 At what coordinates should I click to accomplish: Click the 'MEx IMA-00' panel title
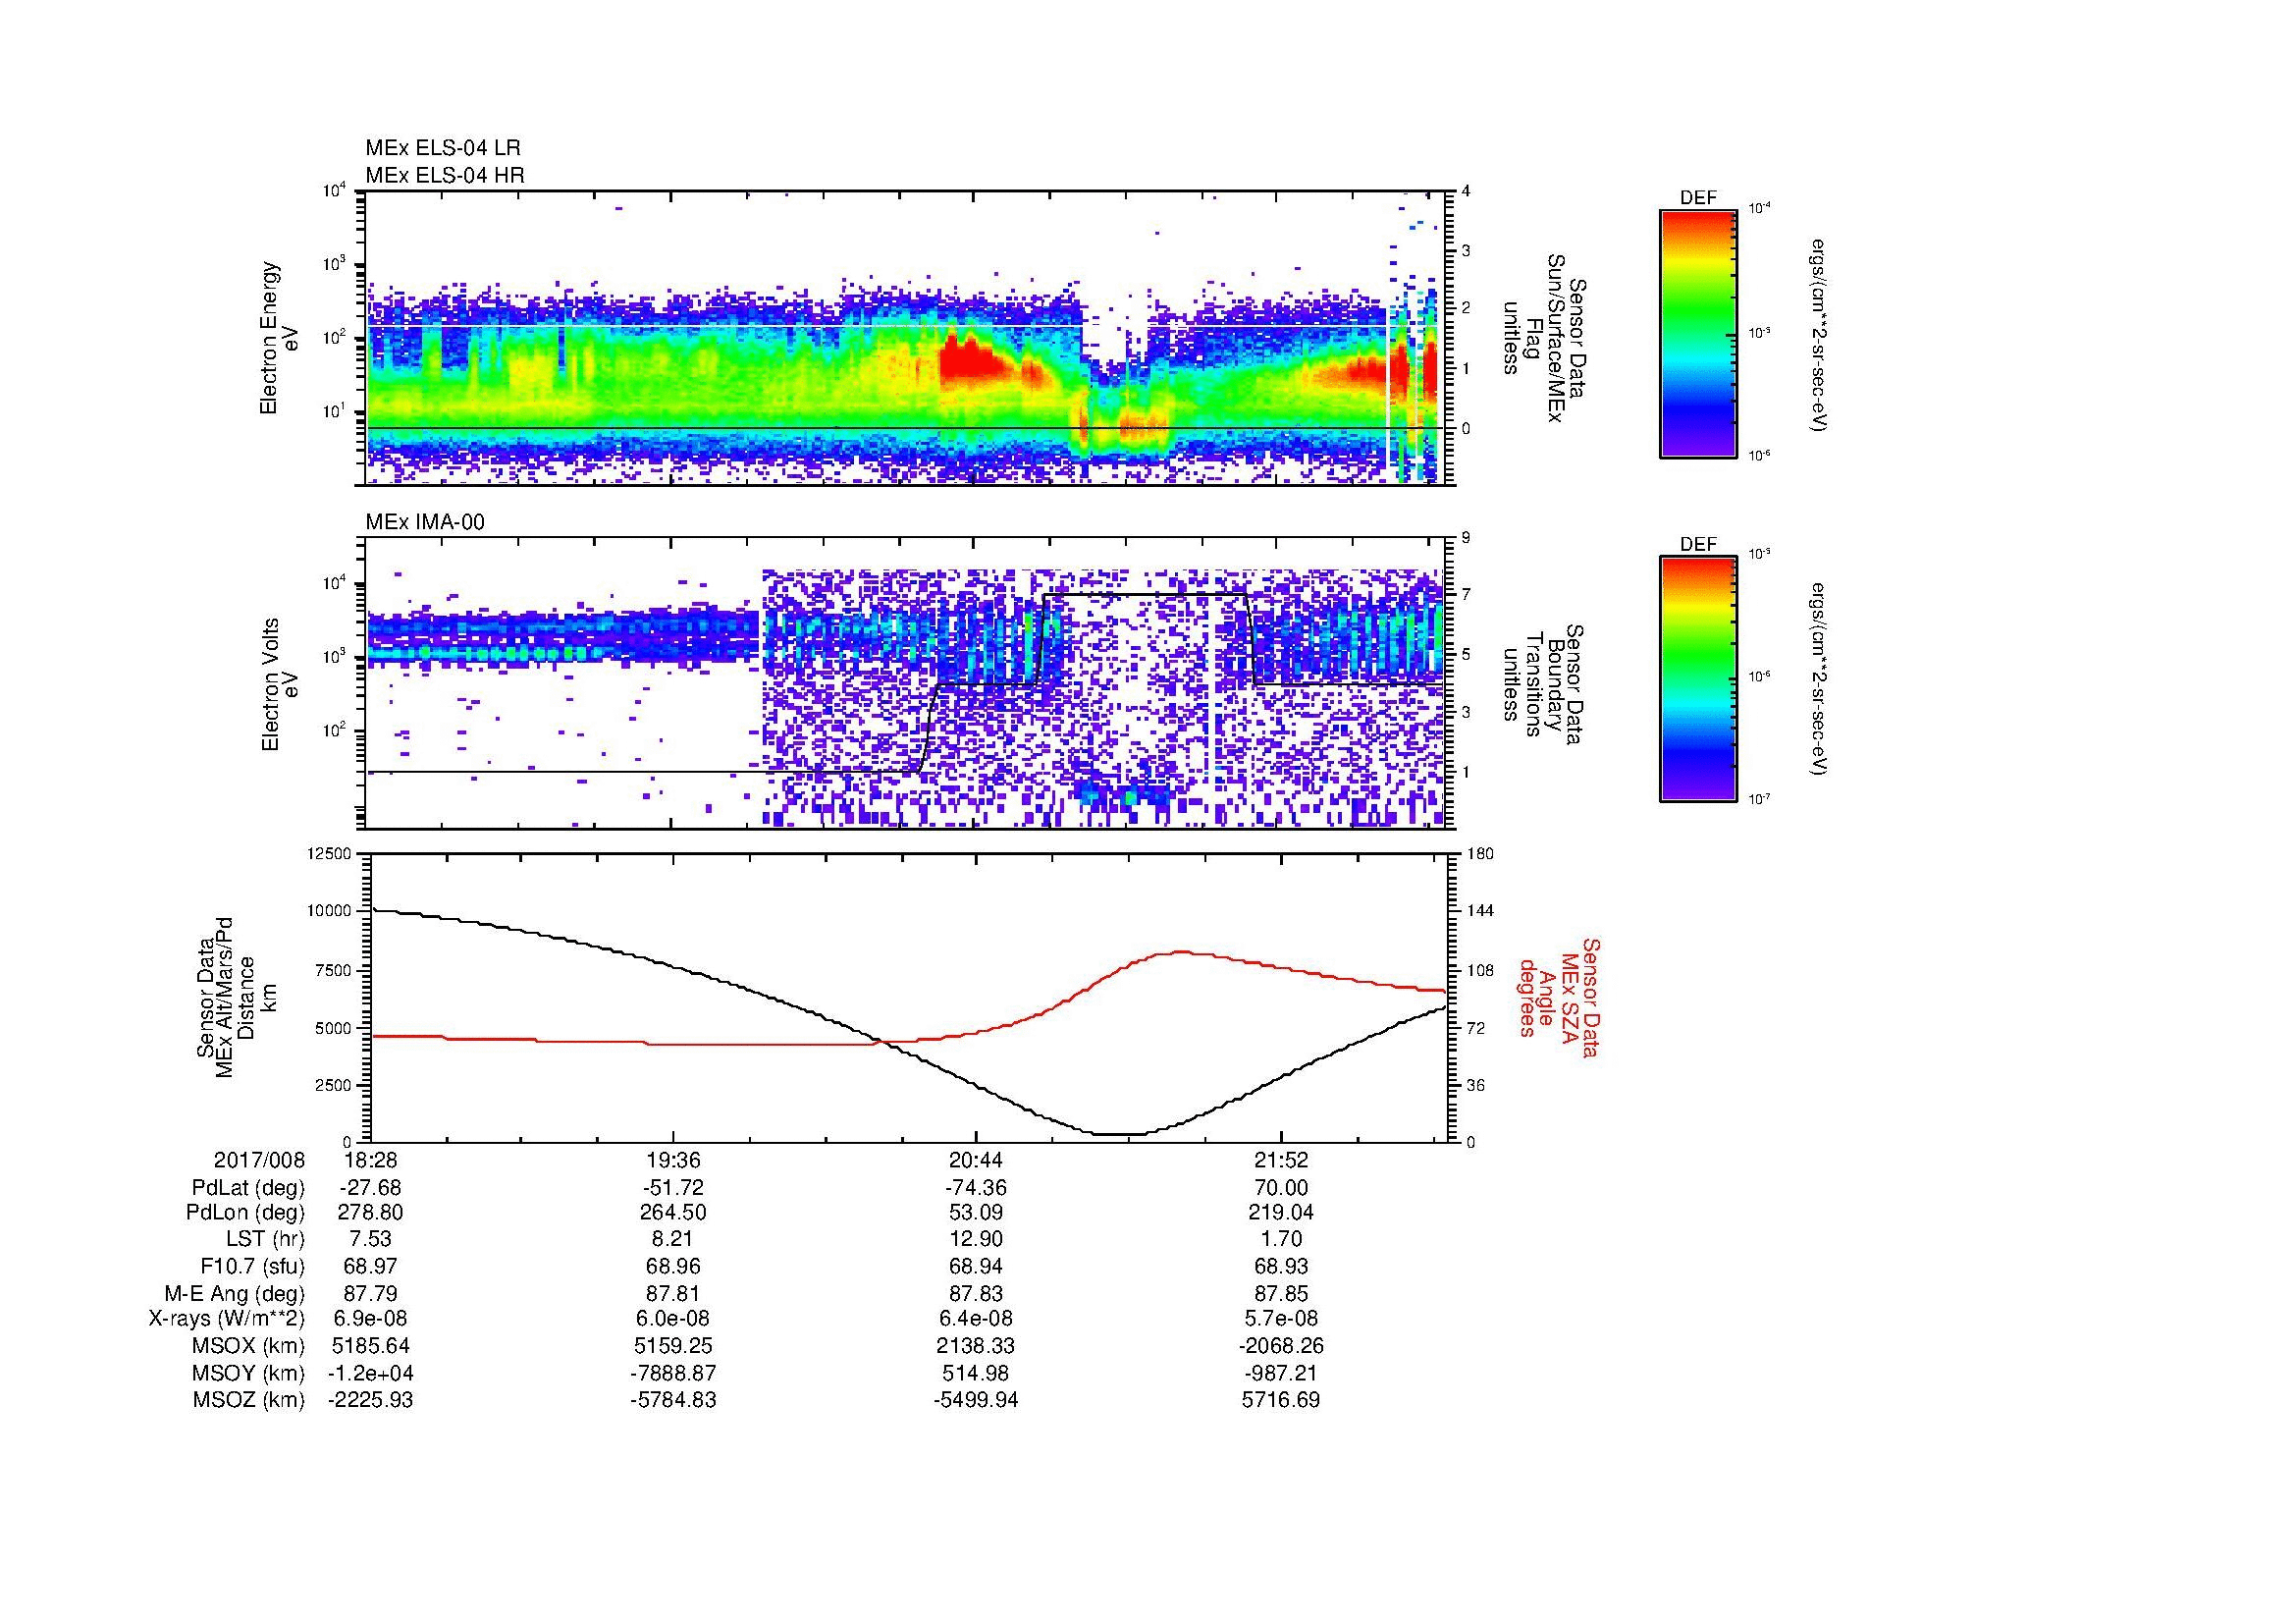click(425, 522)
